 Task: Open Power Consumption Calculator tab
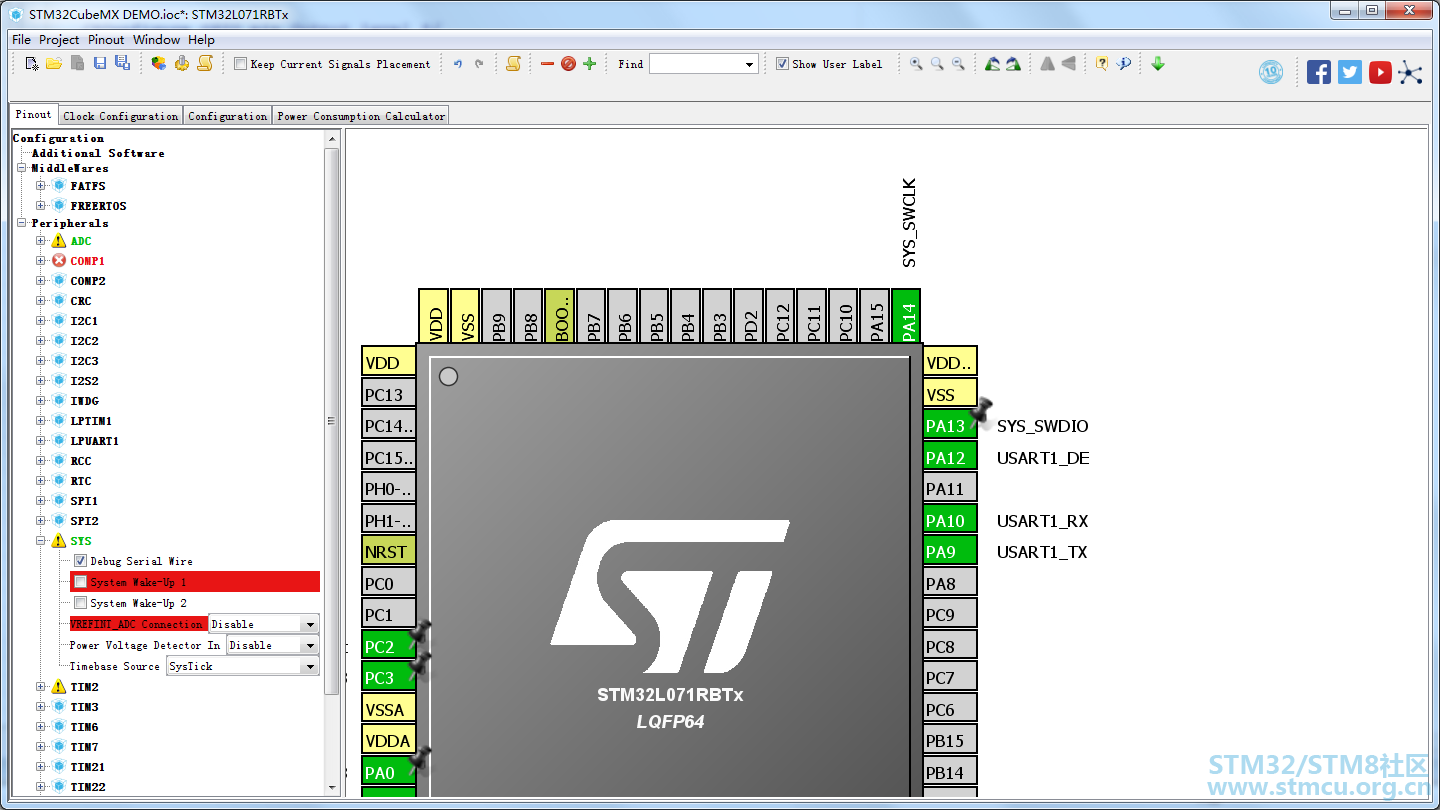(361, 116)
